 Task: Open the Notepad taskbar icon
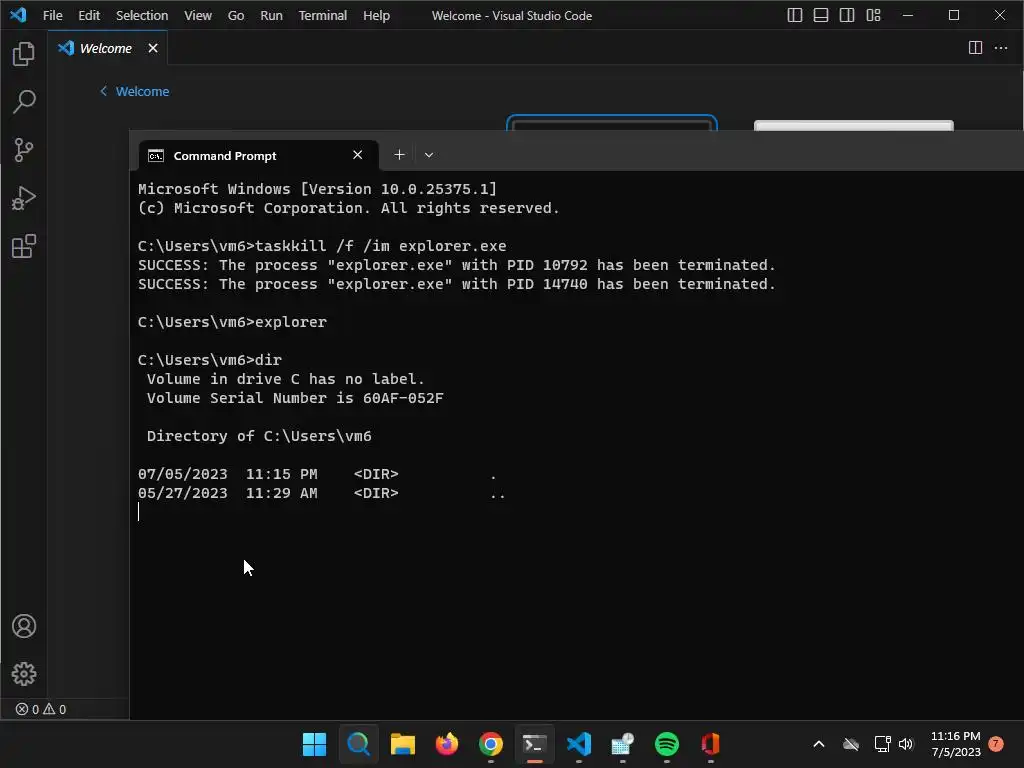(x=622, y=744)
